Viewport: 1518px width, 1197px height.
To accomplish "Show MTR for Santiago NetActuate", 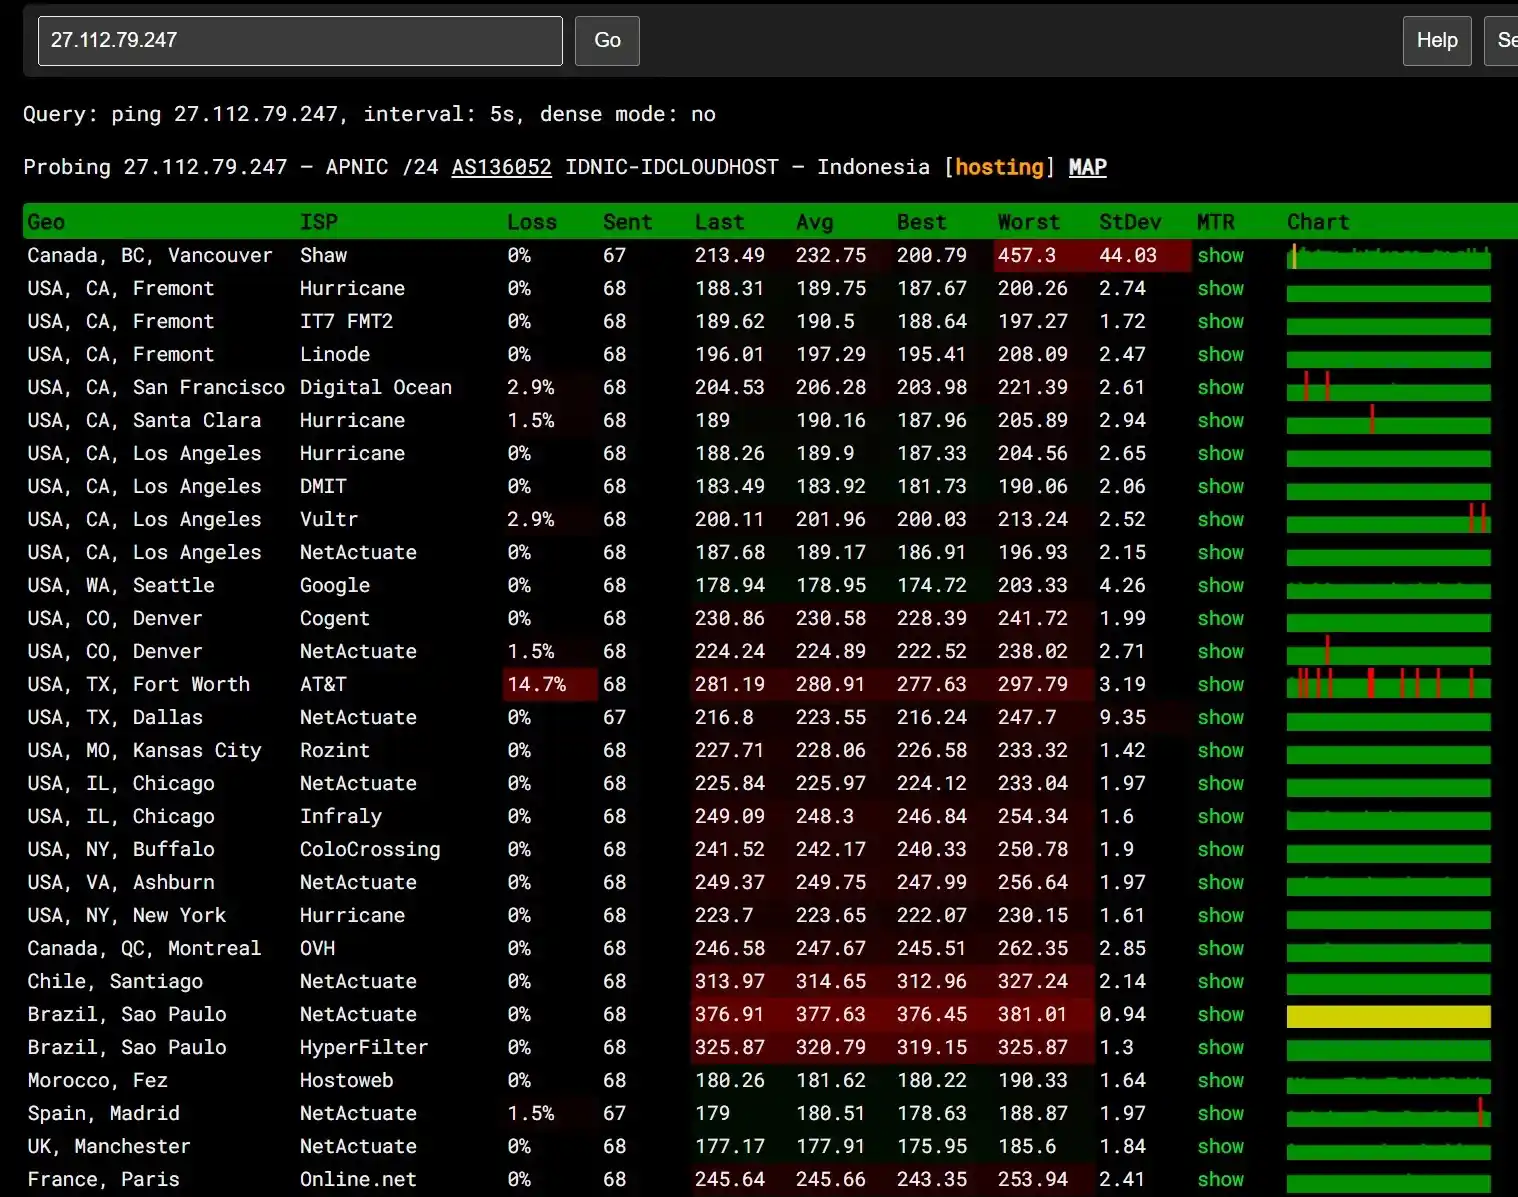I will click(x=1221, y=982).
